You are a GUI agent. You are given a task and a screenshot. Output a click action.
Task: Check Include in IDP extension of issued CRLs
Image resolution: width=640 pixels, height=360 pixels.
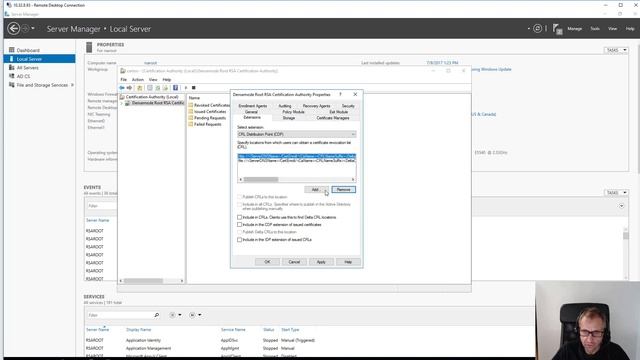(x=240, y=240)
